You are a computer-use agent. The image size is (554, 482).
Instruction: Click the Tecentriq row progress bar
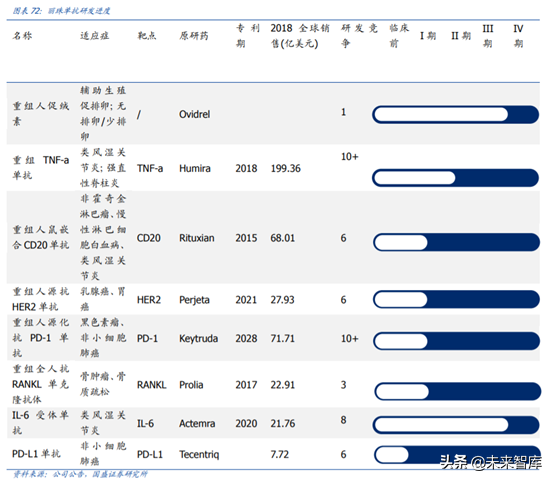(x=457, y=455)
